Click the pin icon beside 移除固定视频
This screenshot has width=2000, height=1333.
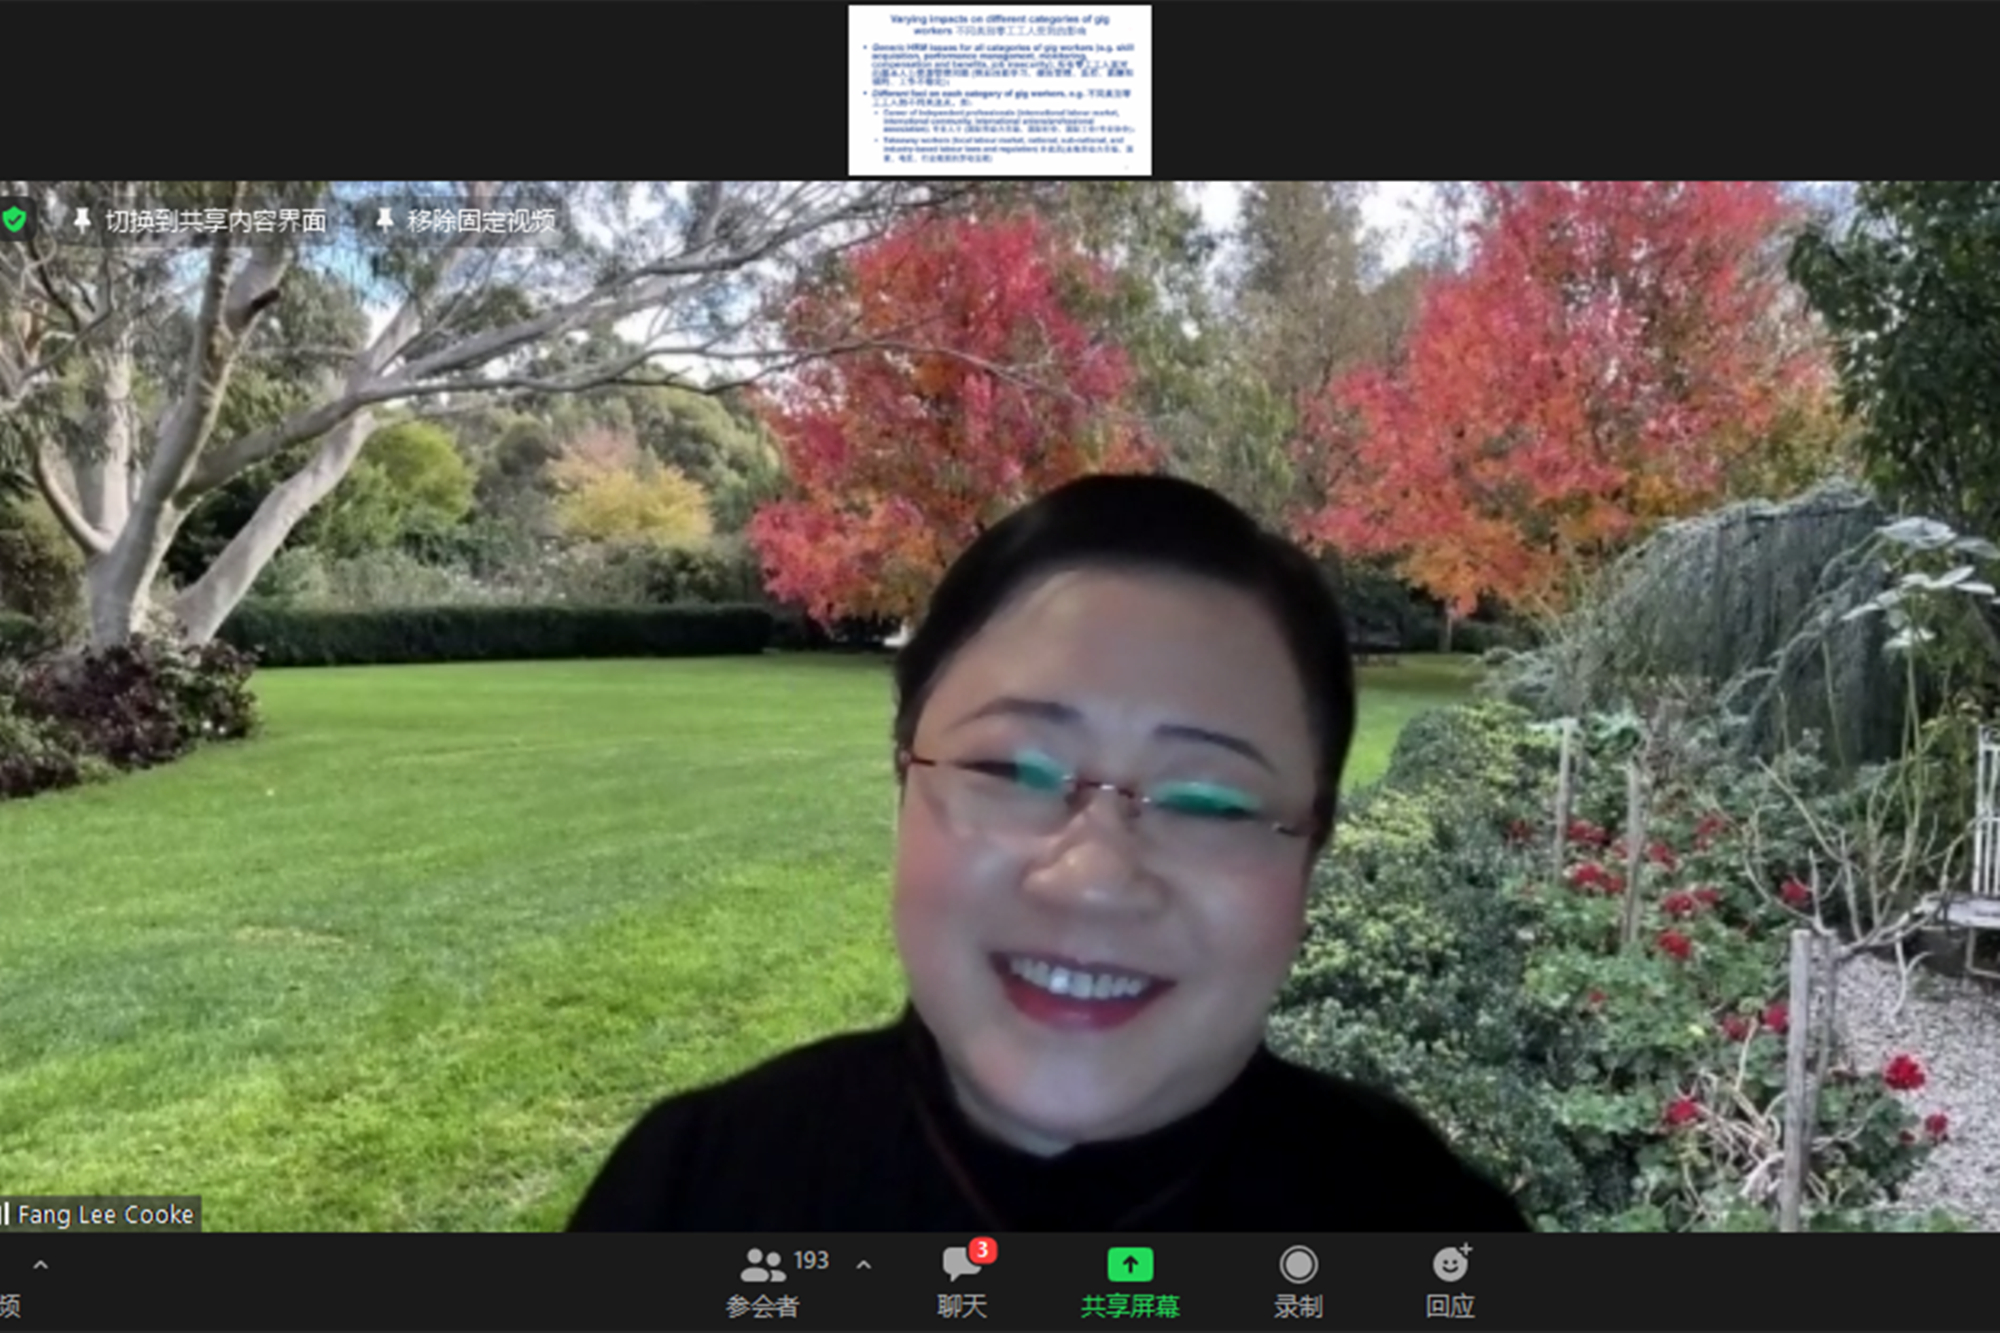coord(384,220)
